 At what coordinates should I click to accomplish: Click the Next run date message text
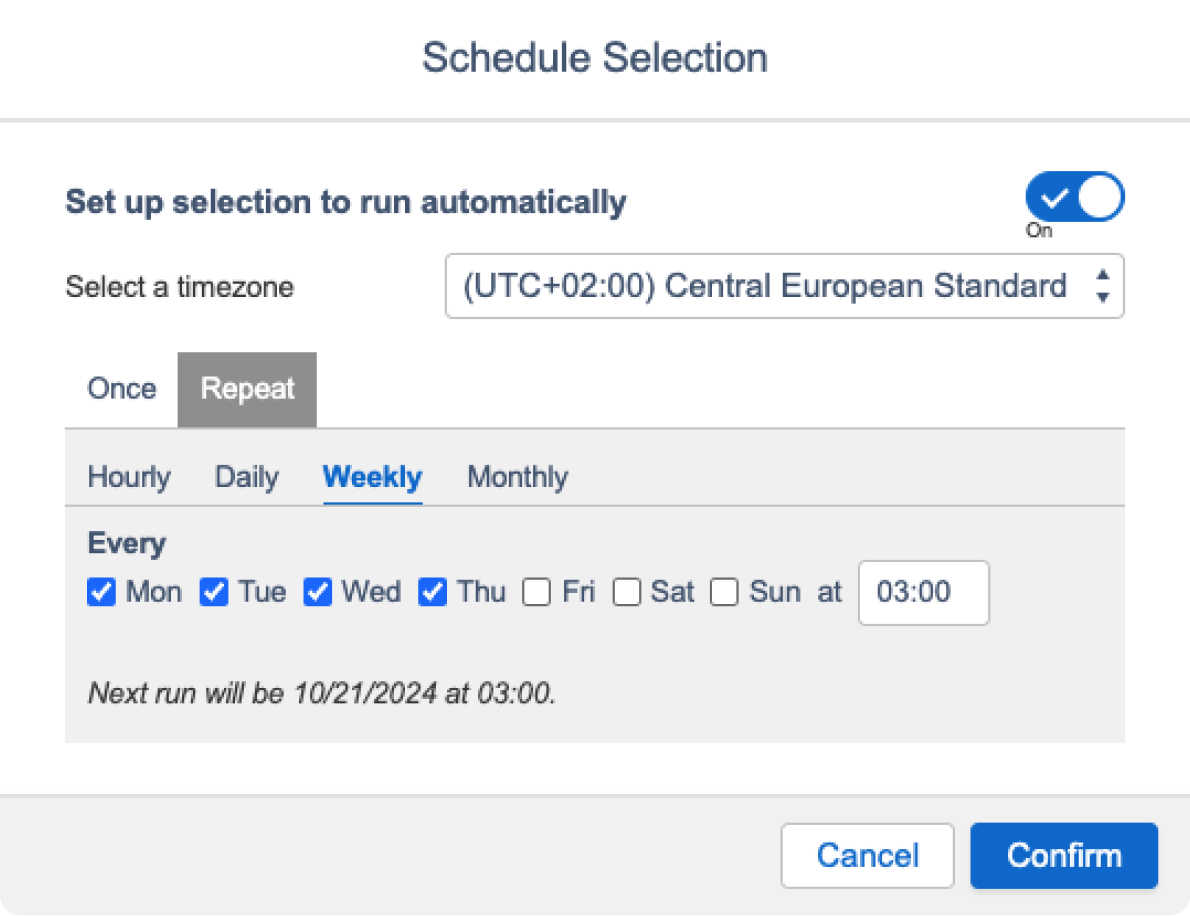click(x=321, y=693)
